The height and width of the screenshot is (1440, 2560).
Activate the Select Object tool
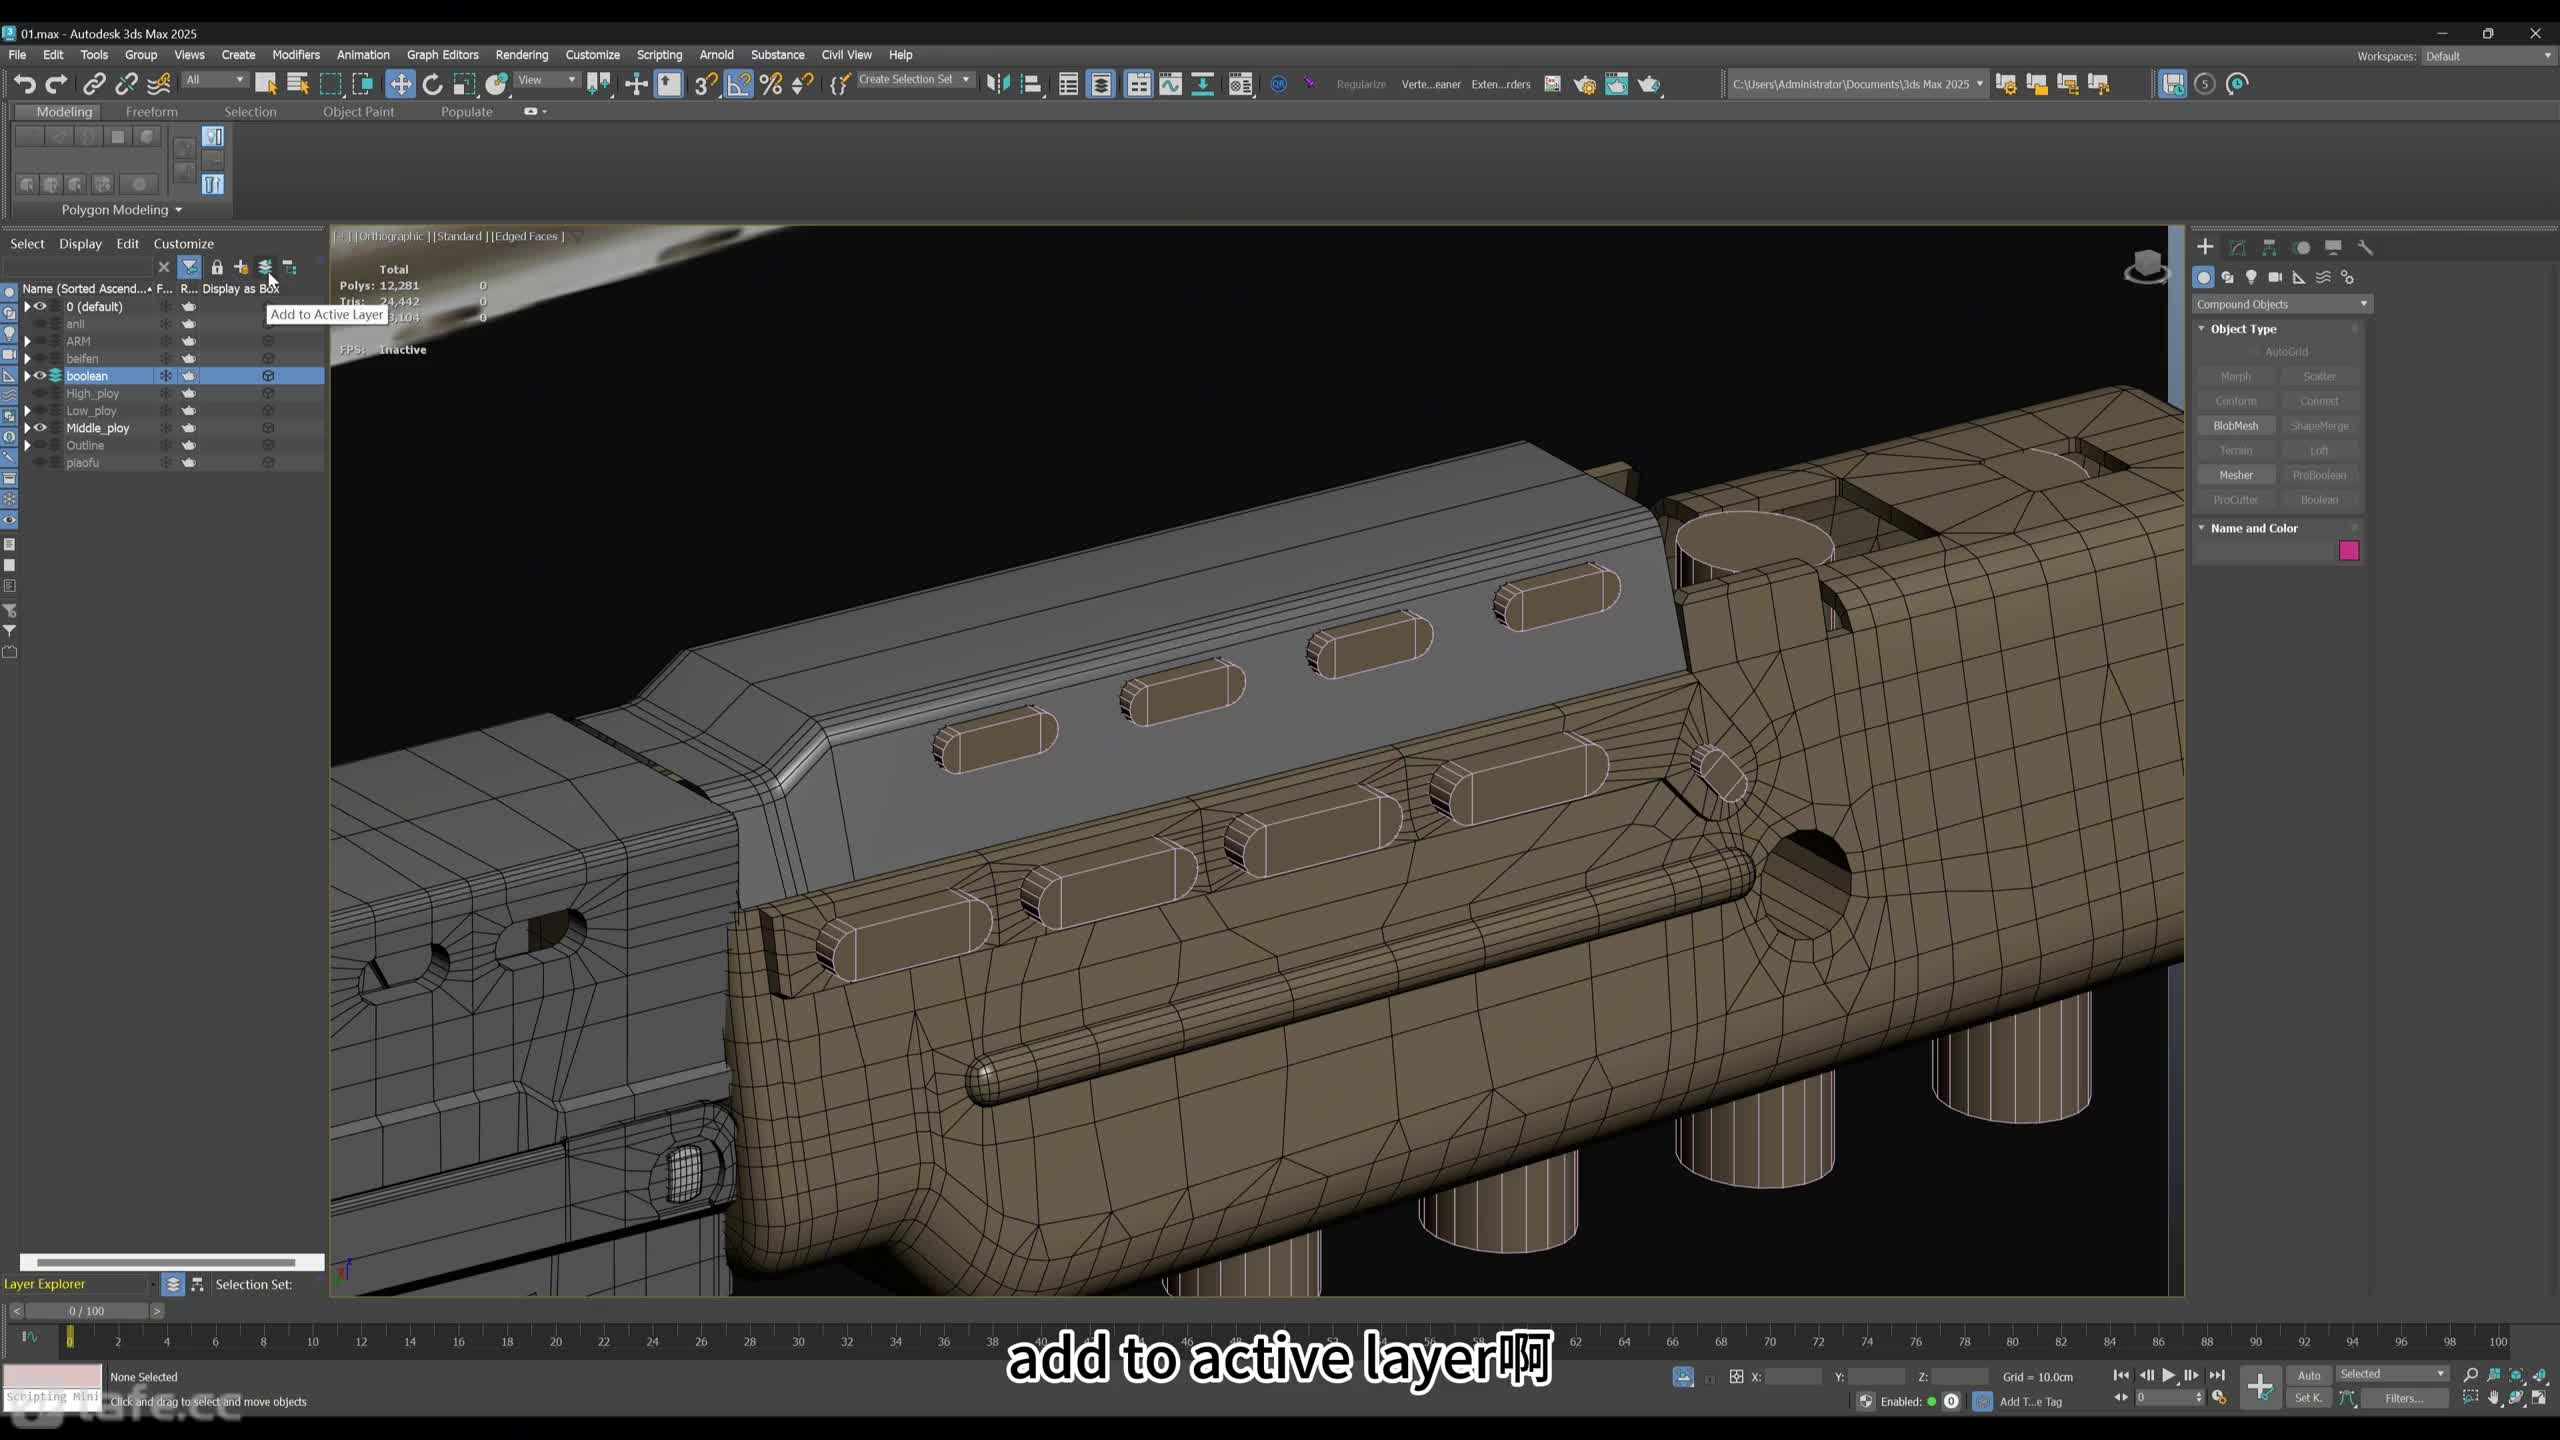265,84
